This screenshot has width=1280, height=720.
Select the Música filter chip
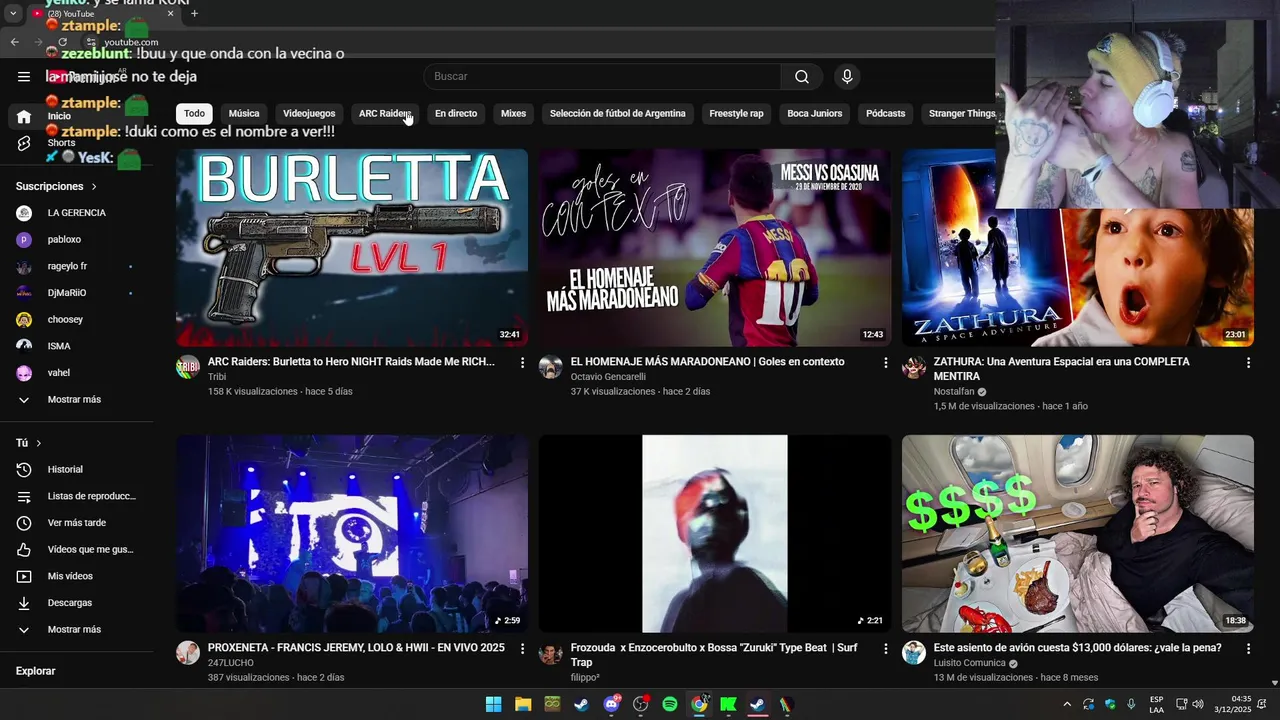tap(244, 114)
